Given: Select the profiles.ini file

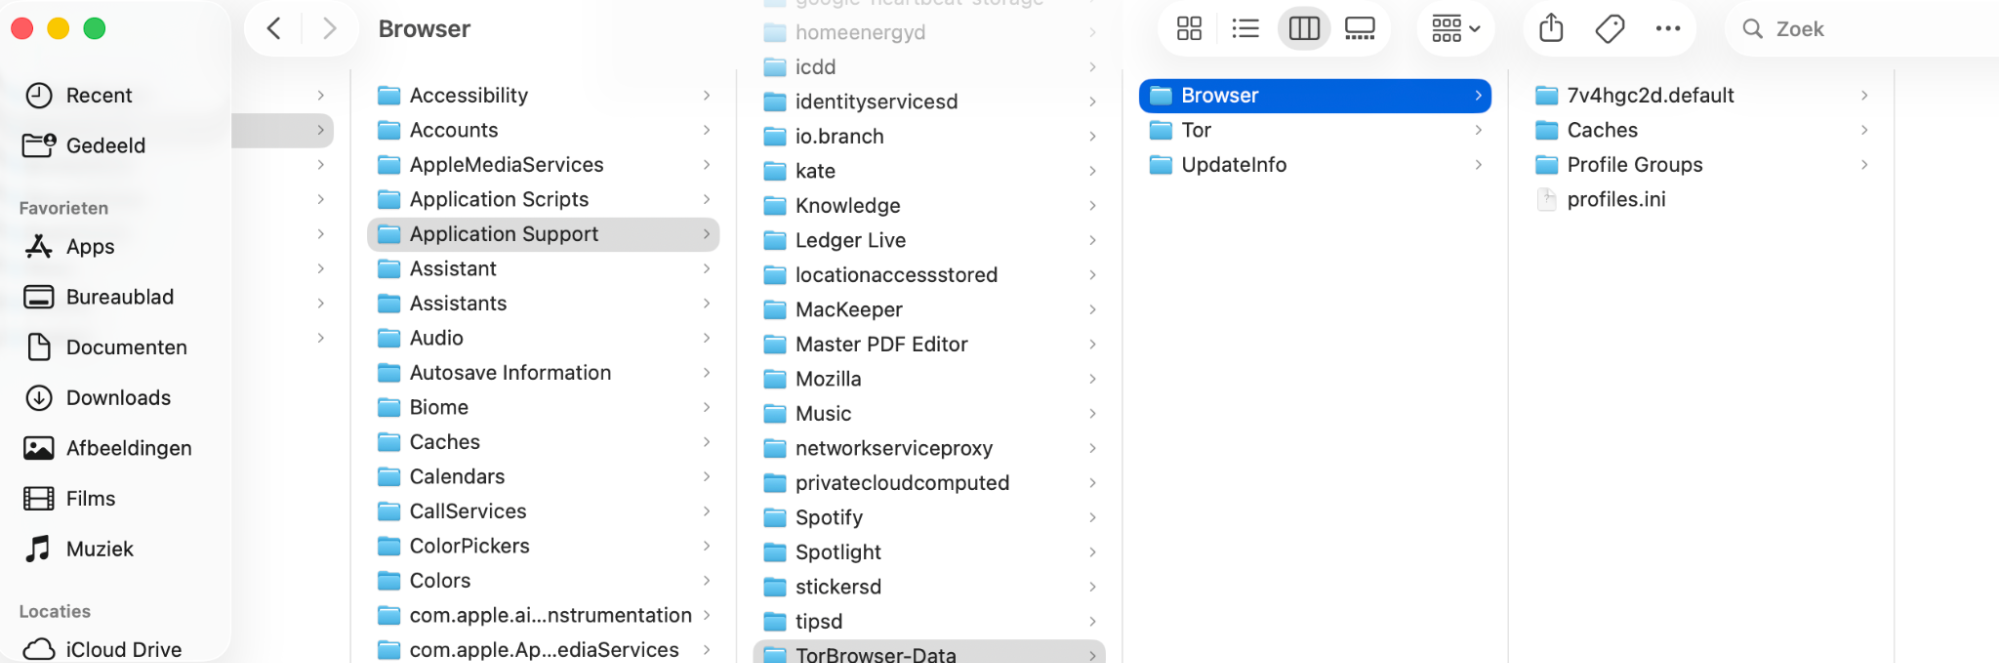Looking at the screenshot, I should (x=1701, y=199).
